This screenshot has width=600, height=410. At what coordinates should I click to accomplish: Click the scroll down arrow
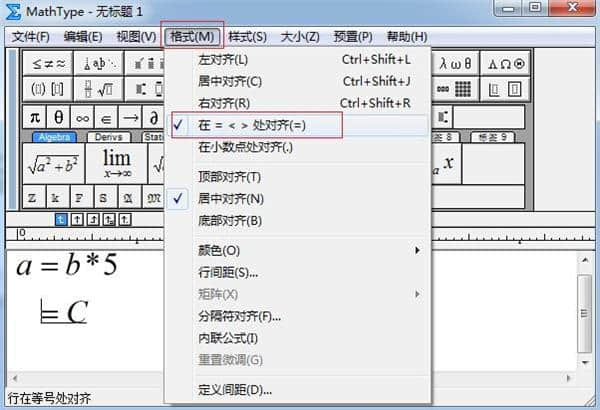click(x=585, y=362)
